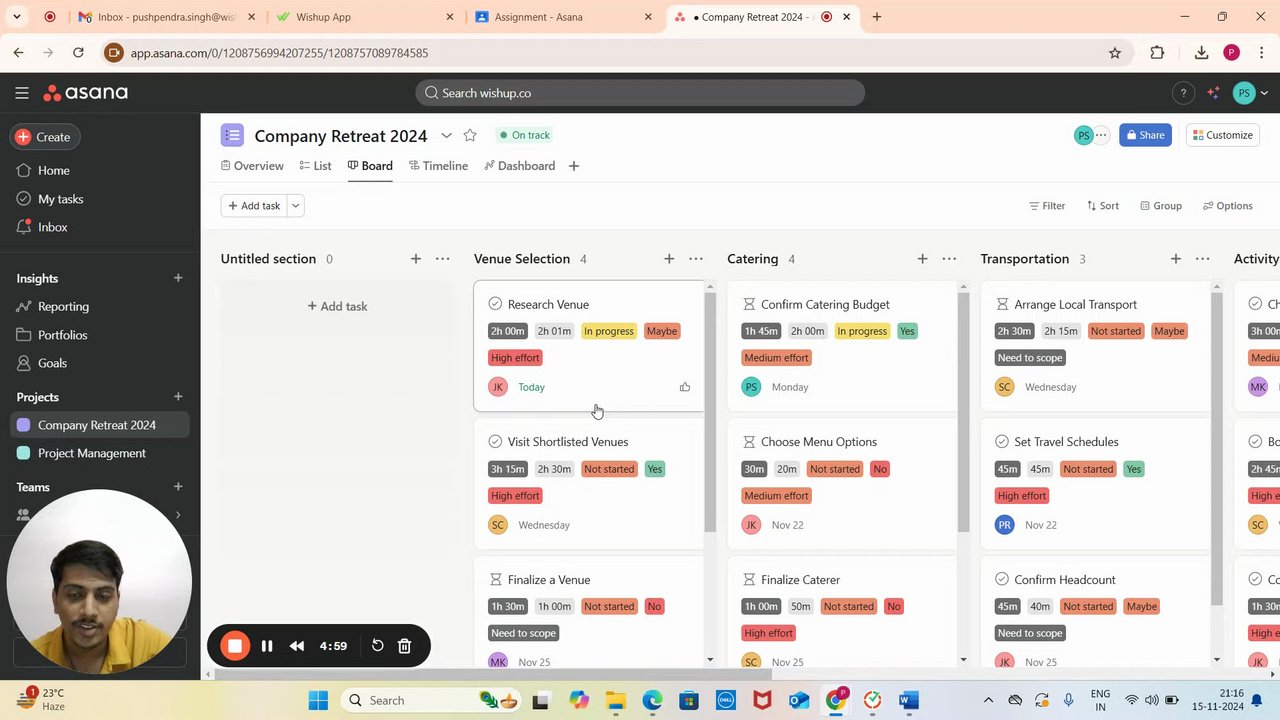The width and height of the screenshot is (1280, 720).
Task: Open the help question mark icon
Action: coord(1183,93)
